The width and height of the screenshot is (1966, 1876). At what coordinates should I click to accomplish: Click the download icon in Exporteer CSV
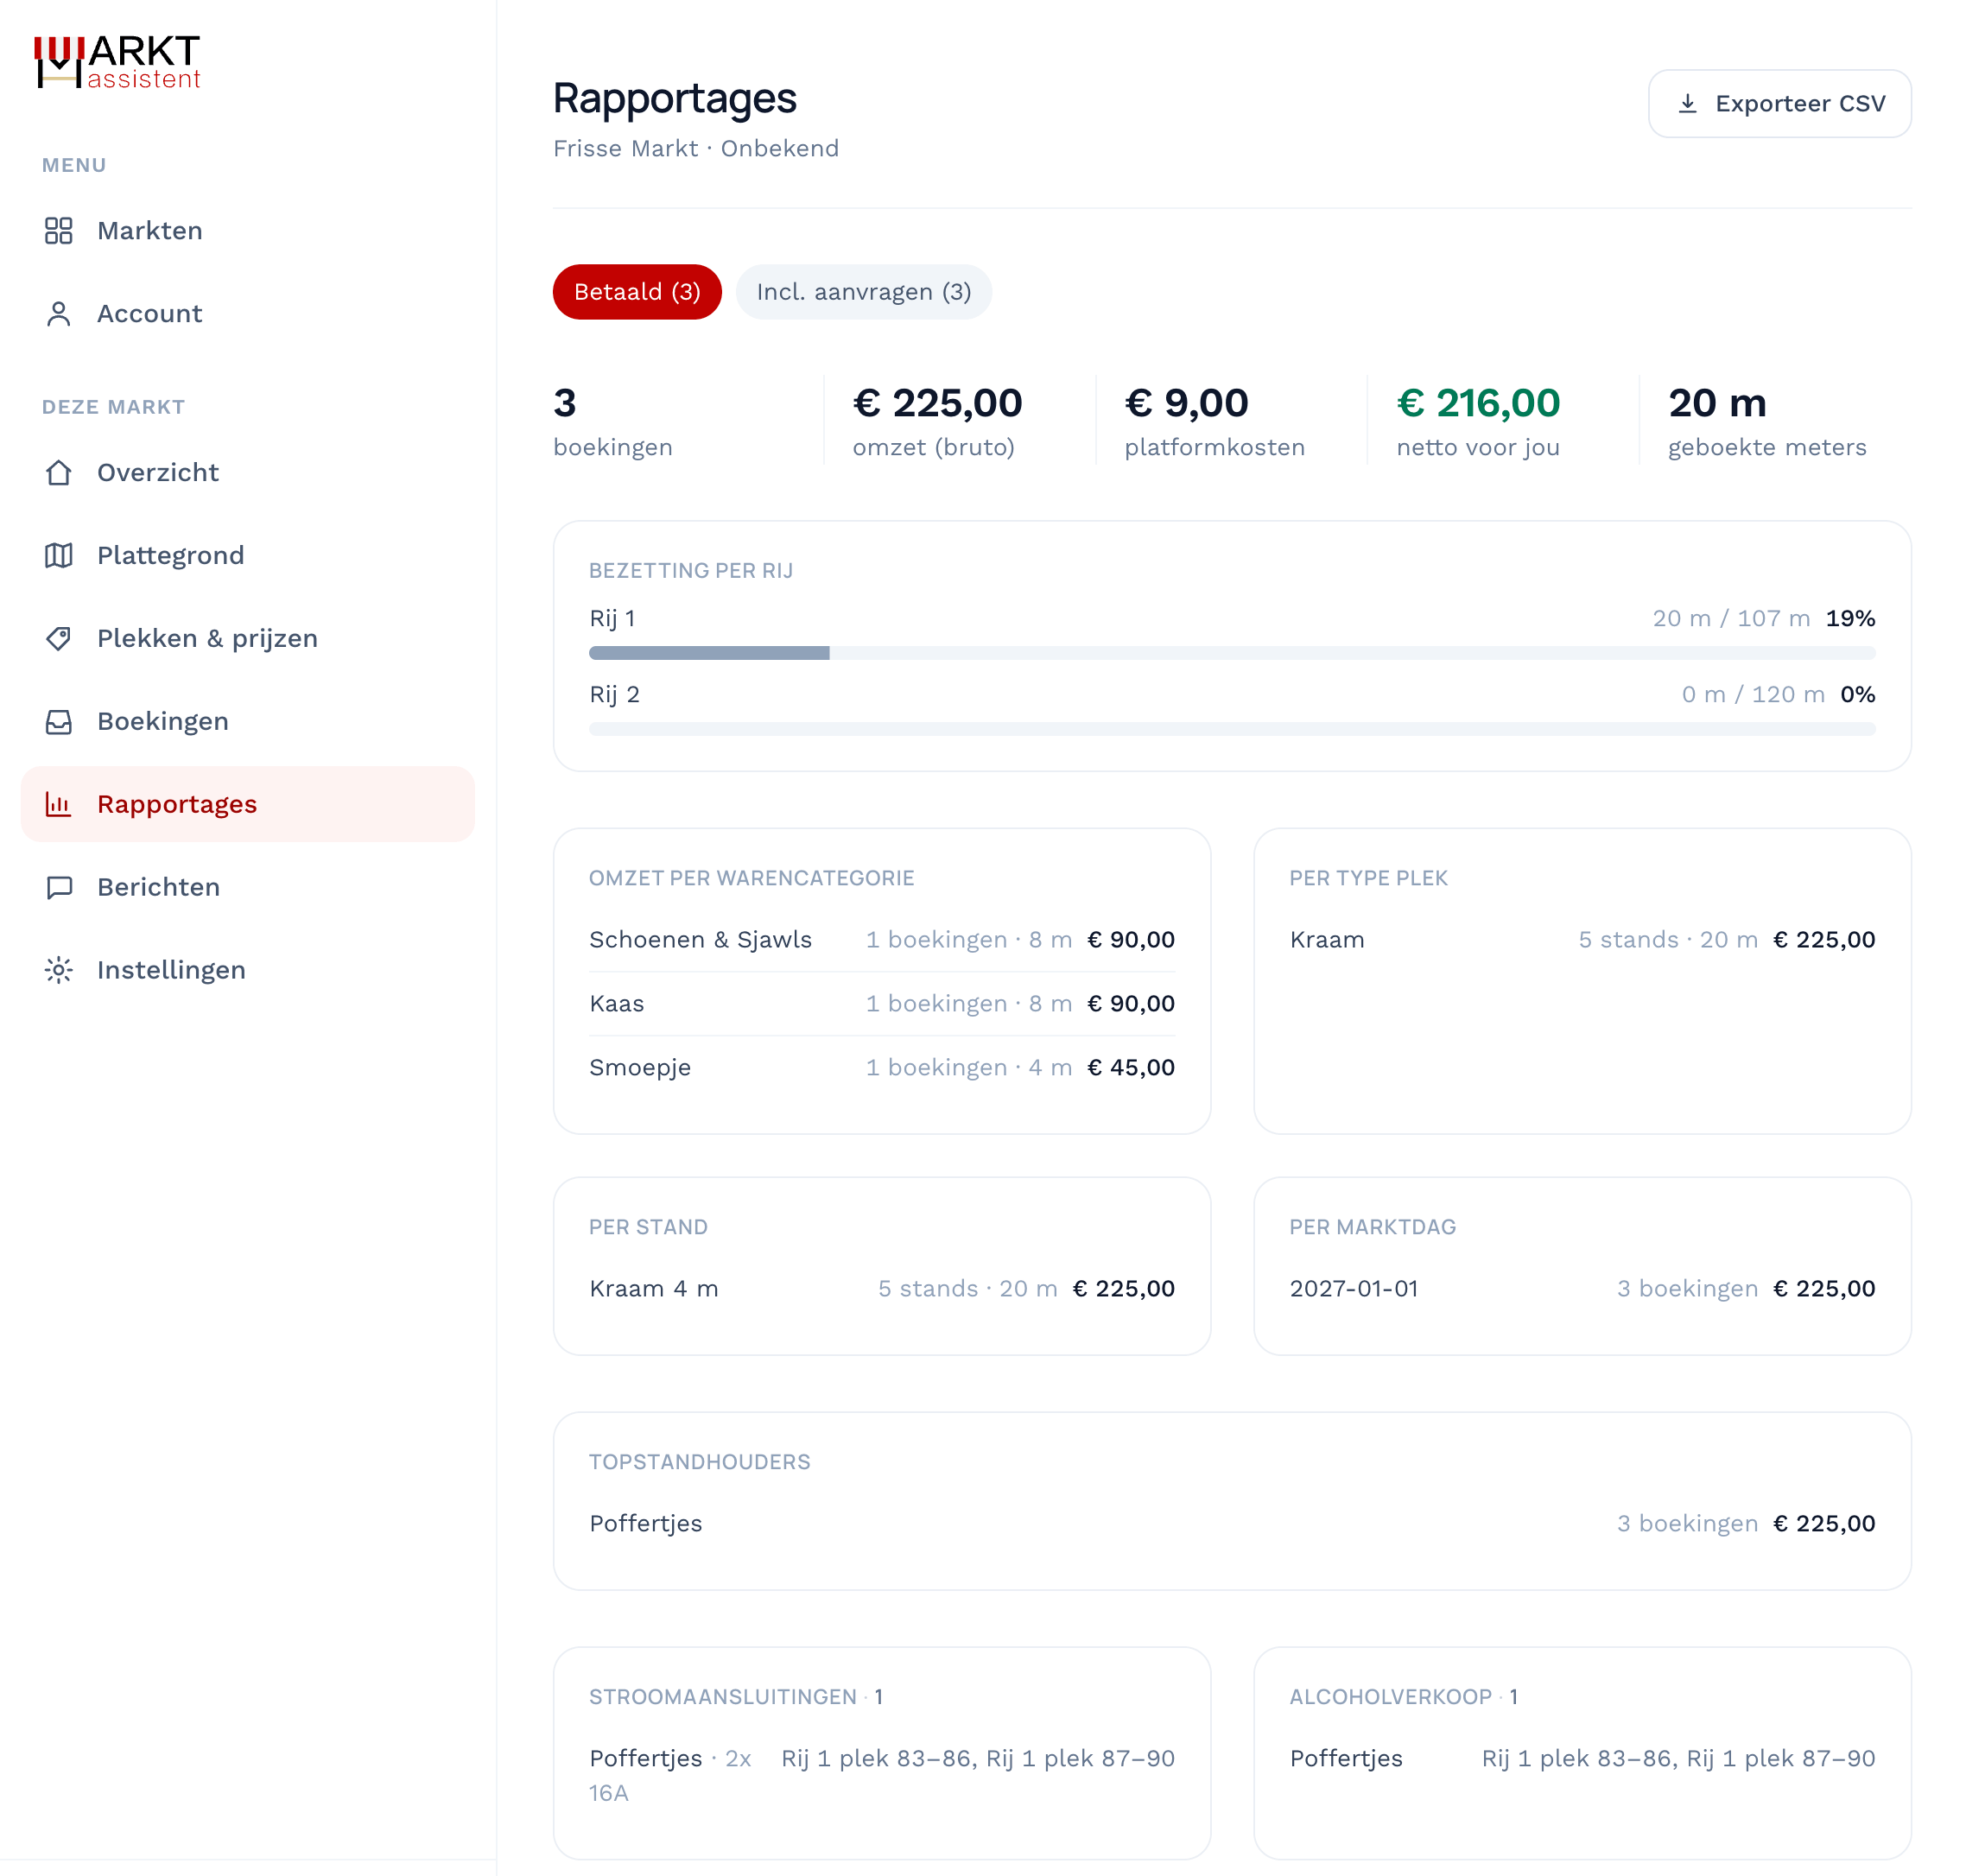[x=1688, y=104]
